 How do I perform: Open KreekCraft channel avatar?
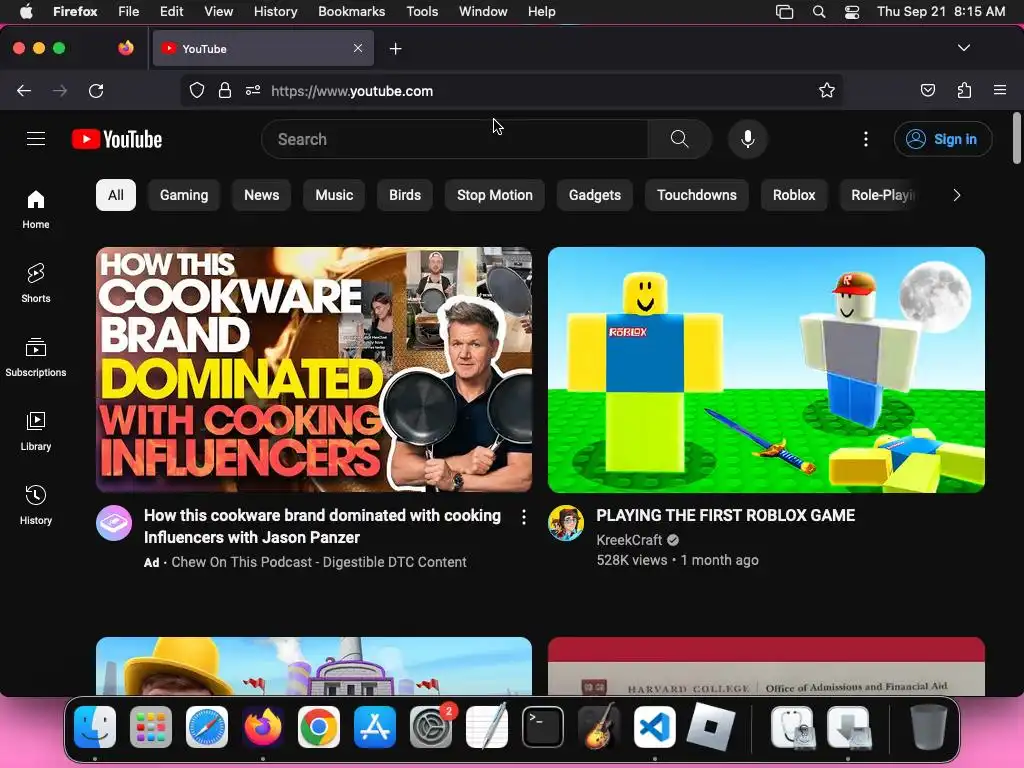click(x=566, y=522)
